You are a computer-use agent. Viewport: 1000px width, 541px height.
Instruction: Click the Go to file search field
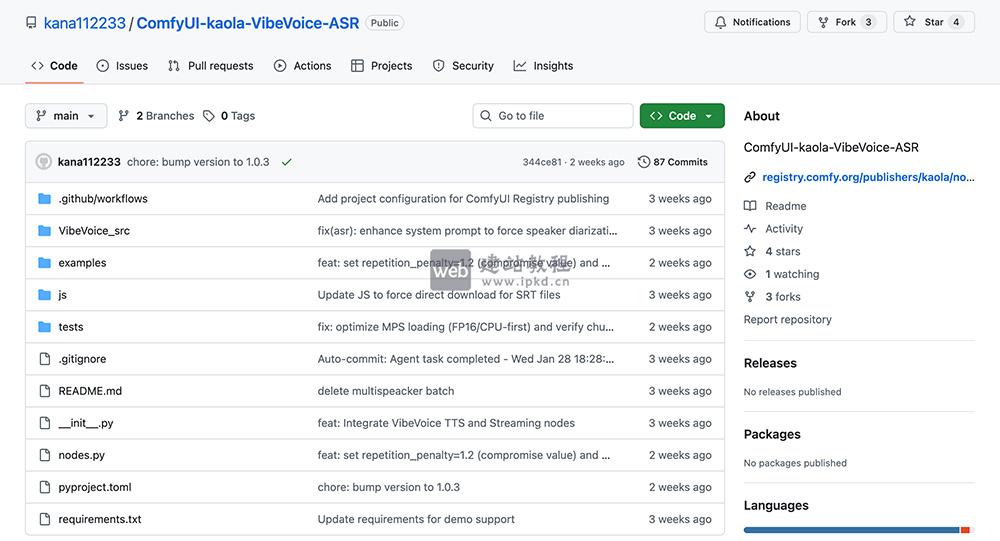(553, 115)
